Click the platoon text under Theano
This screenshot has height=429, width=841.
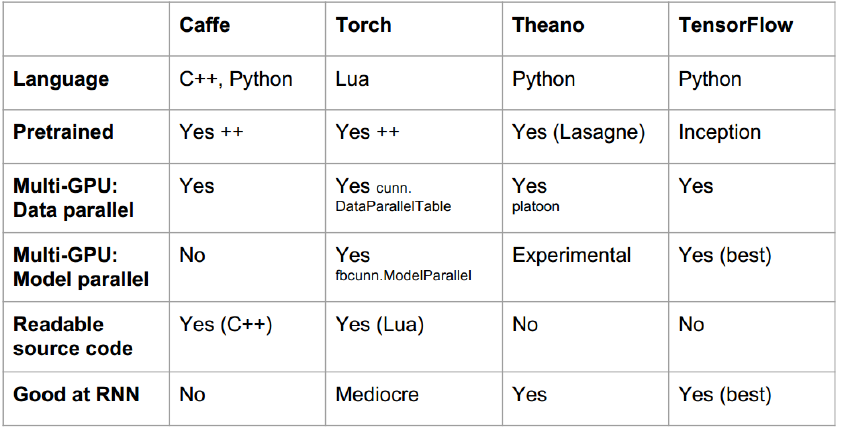coord(536,206)
